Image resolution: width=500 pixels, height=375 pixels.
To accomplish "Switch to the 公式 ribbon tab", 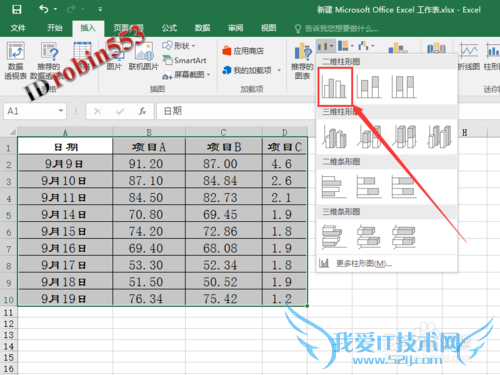I will [x=169, y=28].
